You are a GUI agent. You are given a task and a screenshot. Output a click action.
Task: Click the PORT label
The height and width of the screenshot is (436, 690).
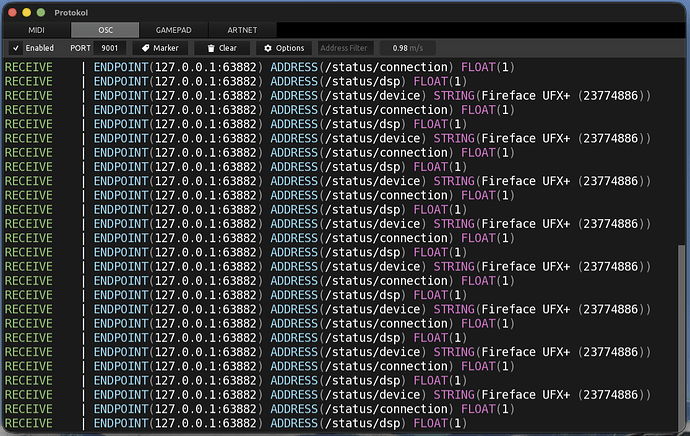pos(80,48)
